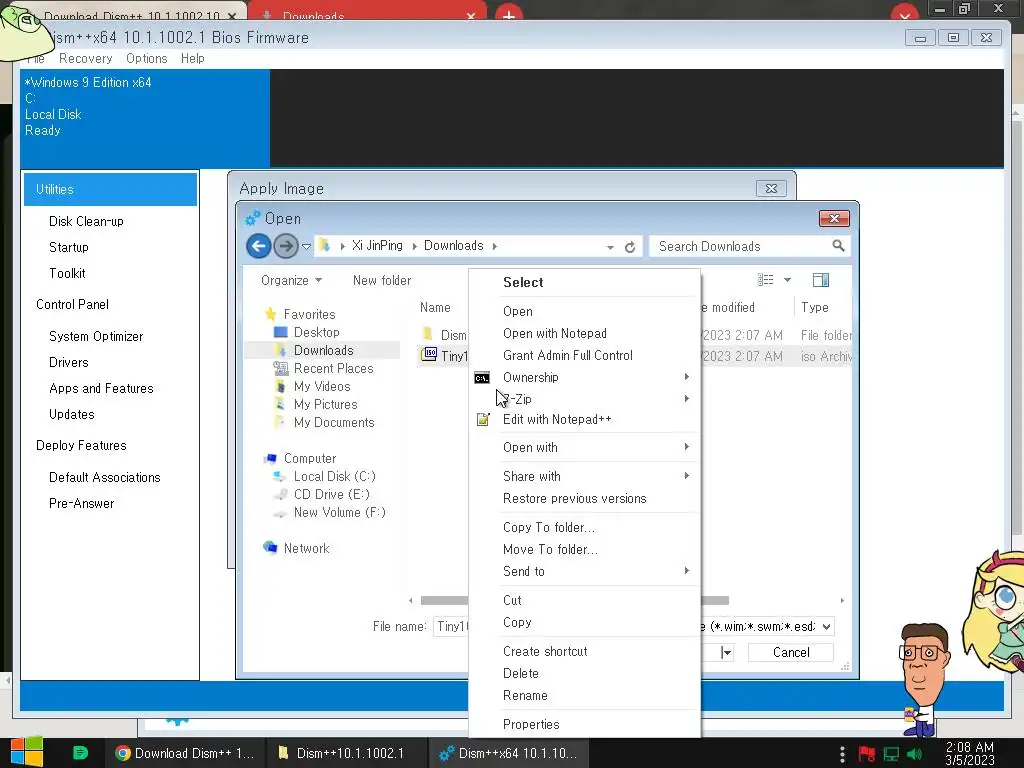Click the Tiny10 iso file icon
The image size is (1024, 768).
(429, 355)
